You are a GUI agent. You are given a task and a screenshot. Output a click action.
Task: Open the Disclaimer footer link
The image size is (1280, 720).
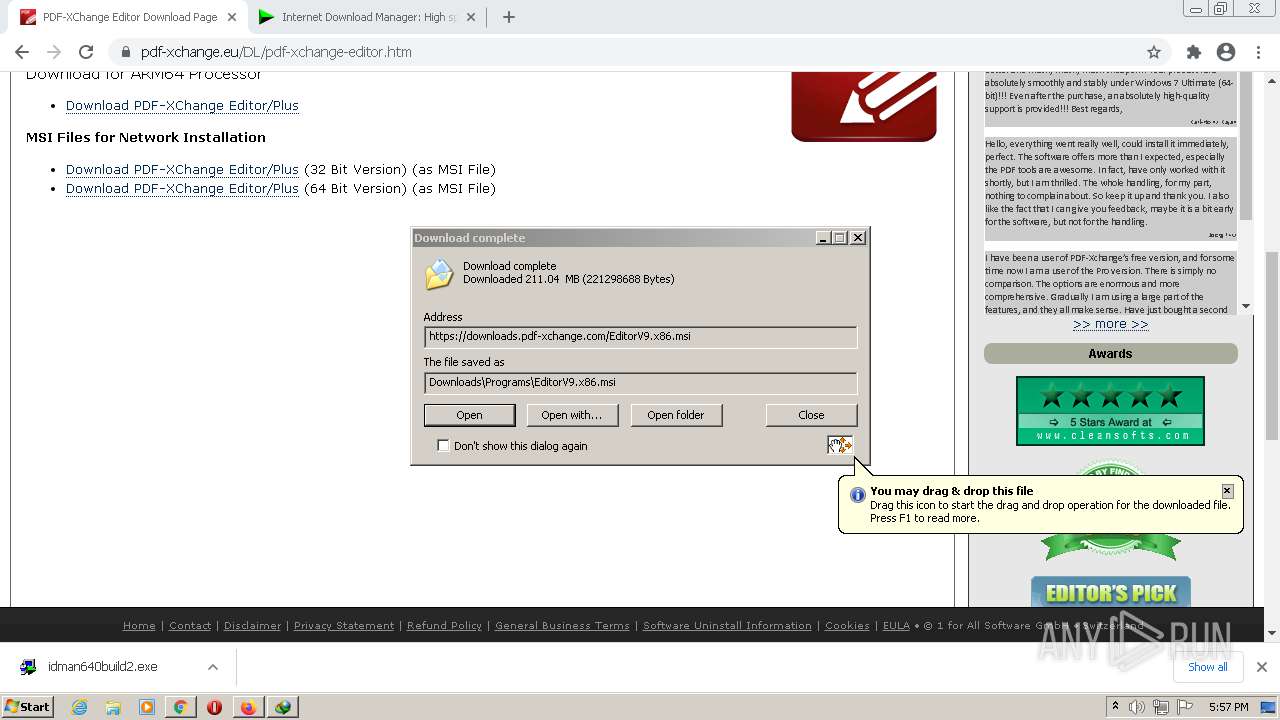pyautogui.click(x=252, y=626)
